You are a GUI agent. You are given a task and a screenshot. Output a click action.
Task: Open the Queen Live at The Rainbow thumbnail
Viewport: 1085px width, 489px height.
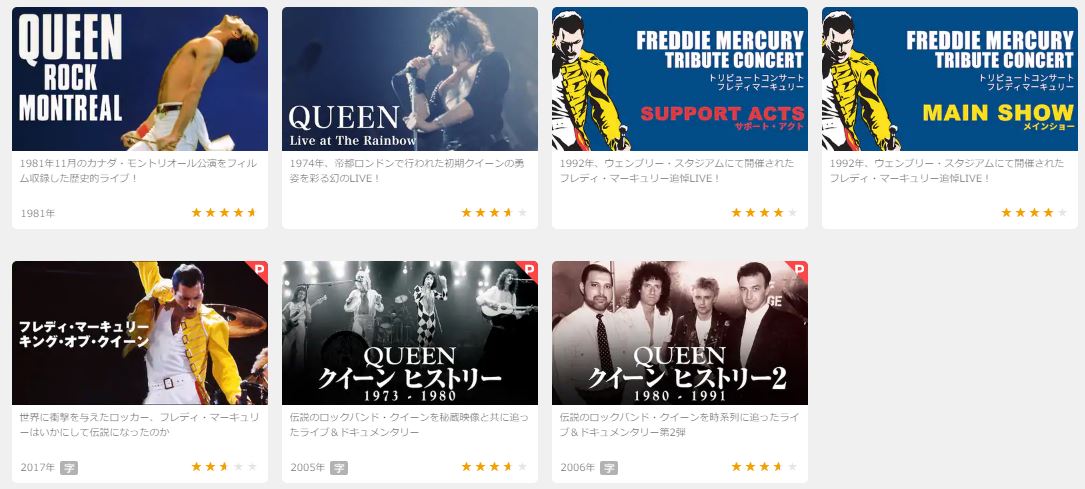click(x=410, y=79)
